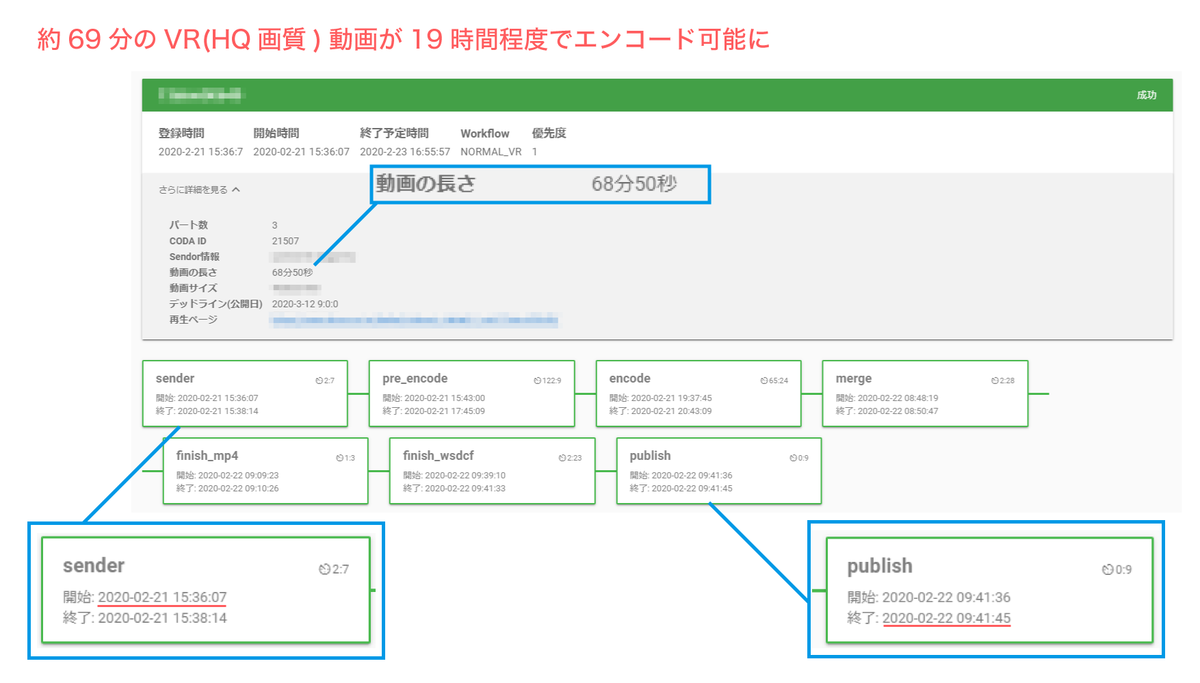The height and width of the screenshot is (683, 1200).
Task: Click the CODA ID value 21507
Action: pyautogui.click(x=285, y=241)
